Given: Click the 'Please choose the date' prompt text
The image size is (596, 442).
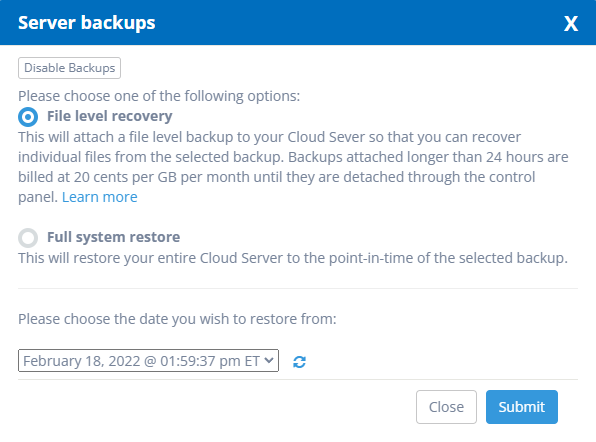Looking at the screenshot, I should point(177,319).
